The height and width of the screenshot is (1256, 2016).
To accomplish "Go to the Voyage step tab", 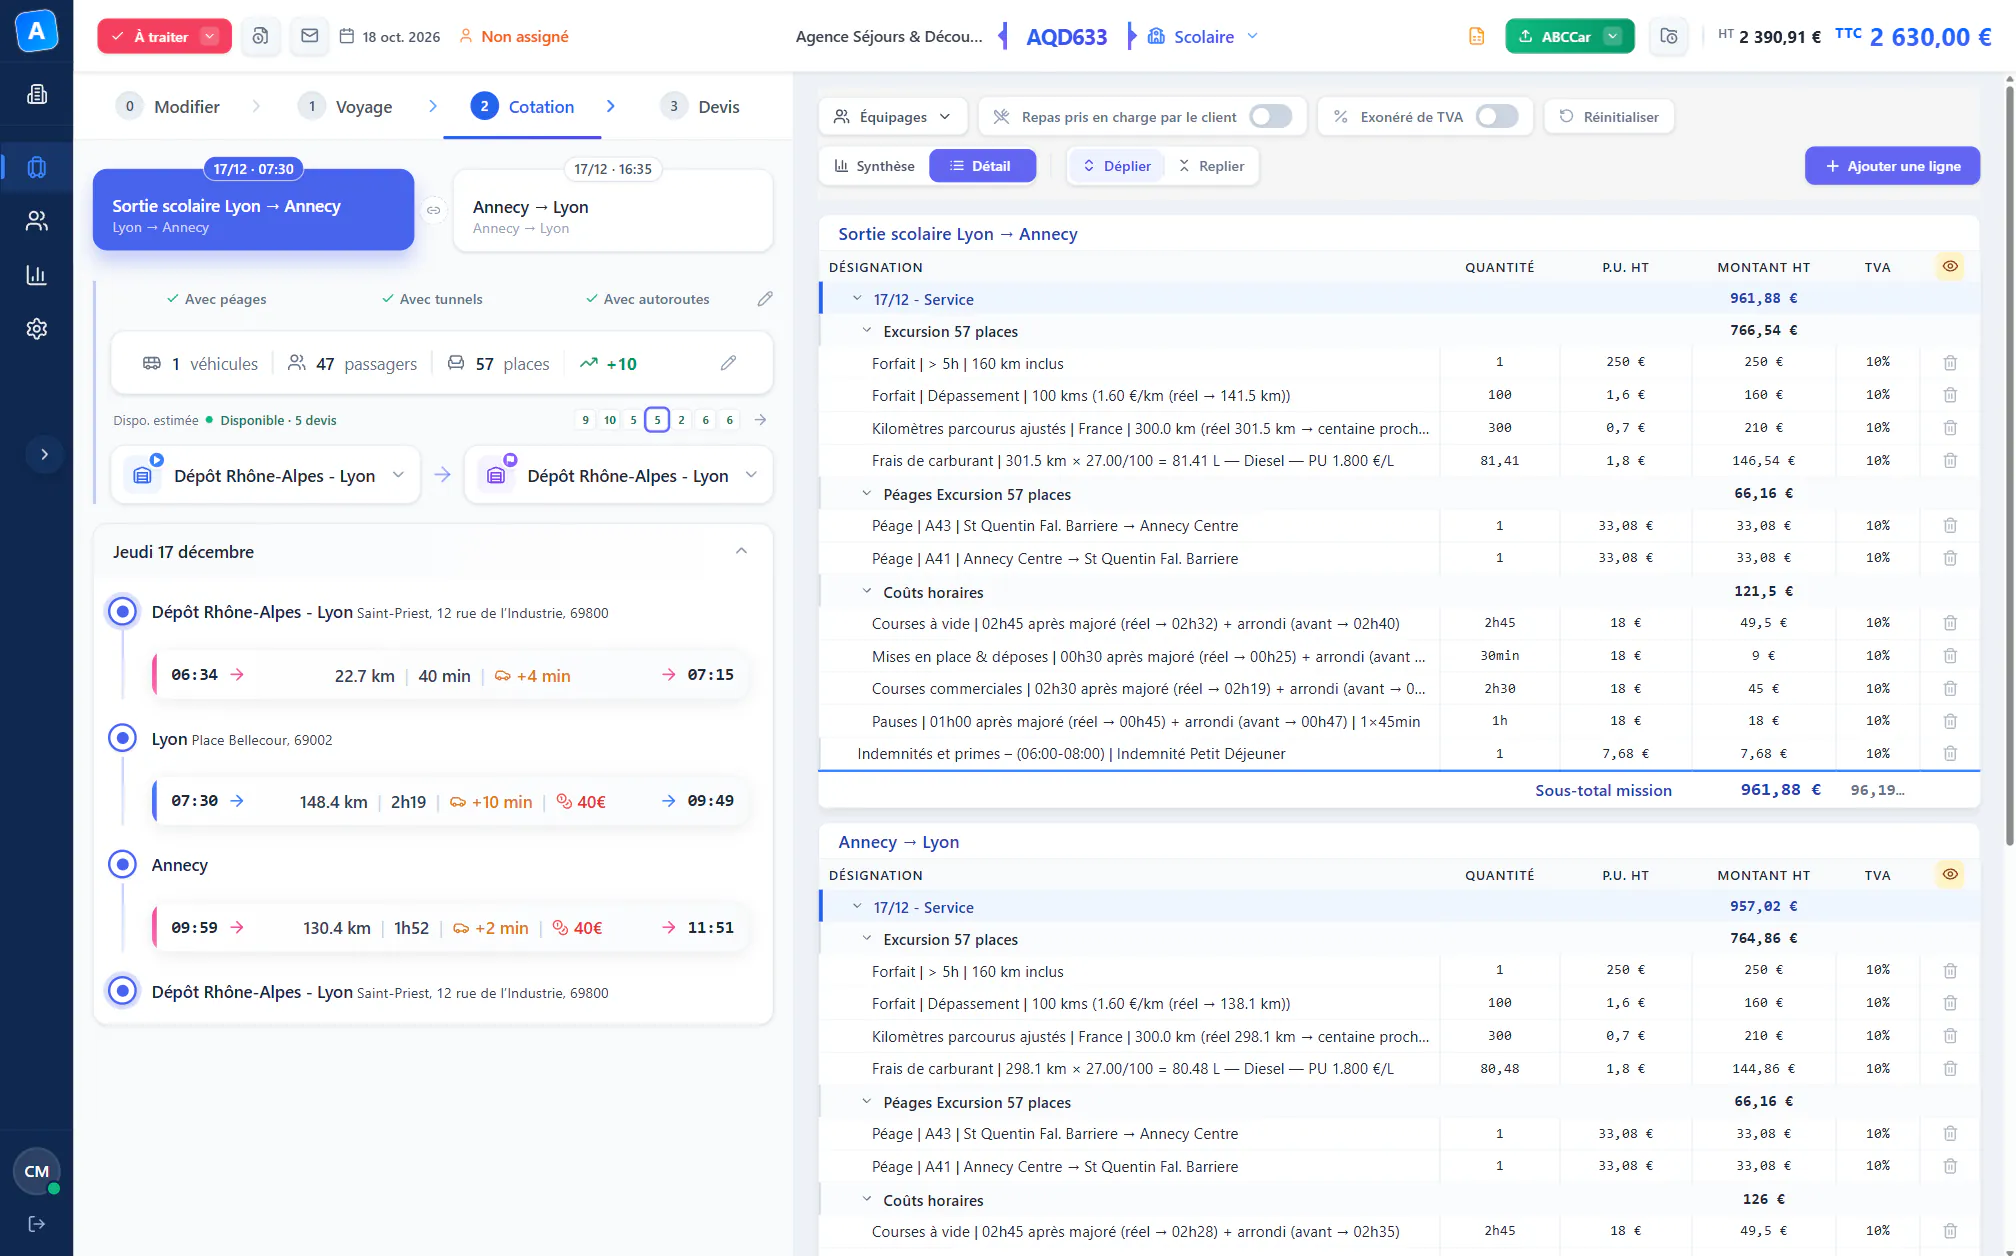I will (346, 106).
